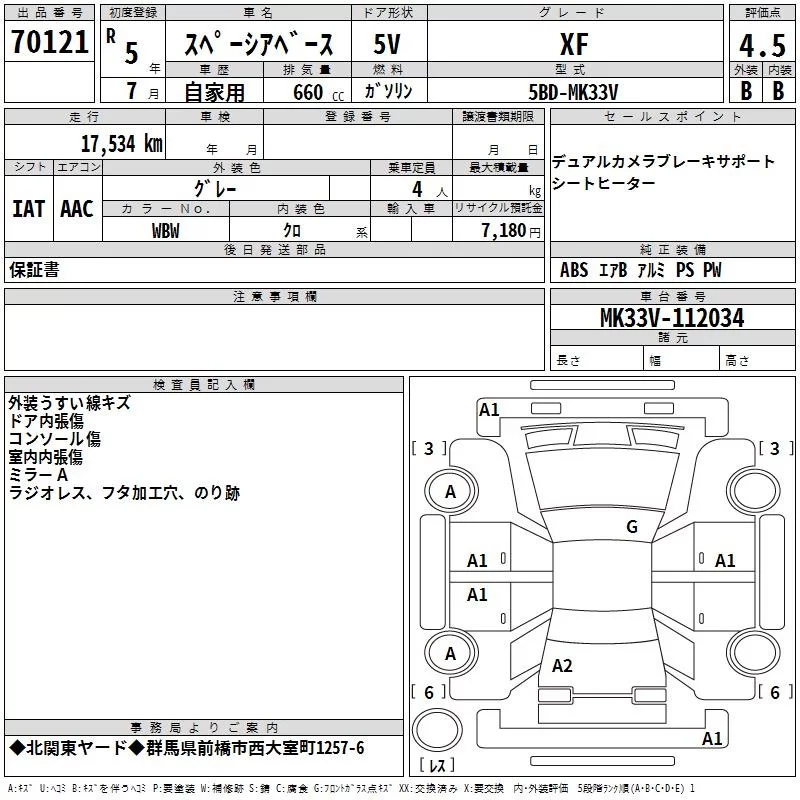This screenshot has width=800, height=800.
Task: Select the シートヒーター sales point line
Action: coord(604,183)
